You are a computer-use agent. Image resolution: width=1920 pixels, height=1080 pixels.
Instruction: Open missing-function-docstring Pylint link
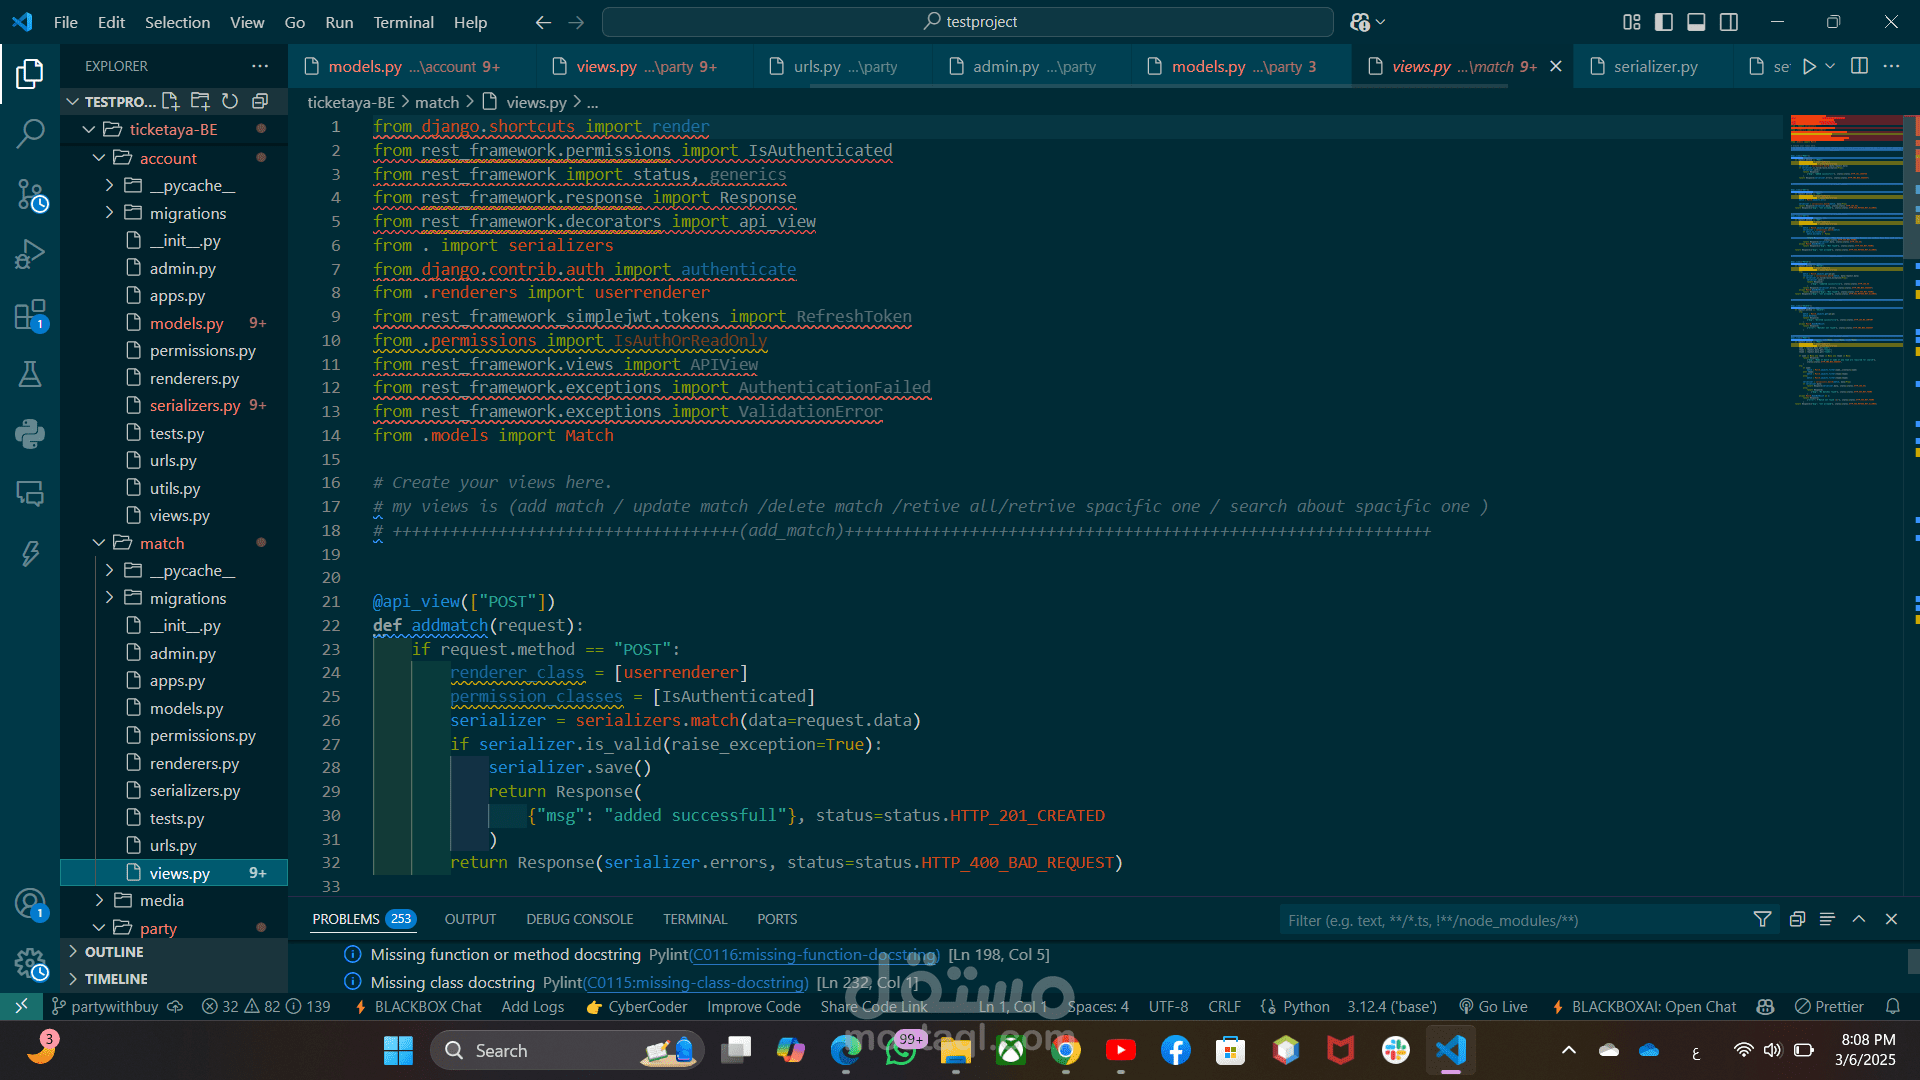tap(813, 955)
